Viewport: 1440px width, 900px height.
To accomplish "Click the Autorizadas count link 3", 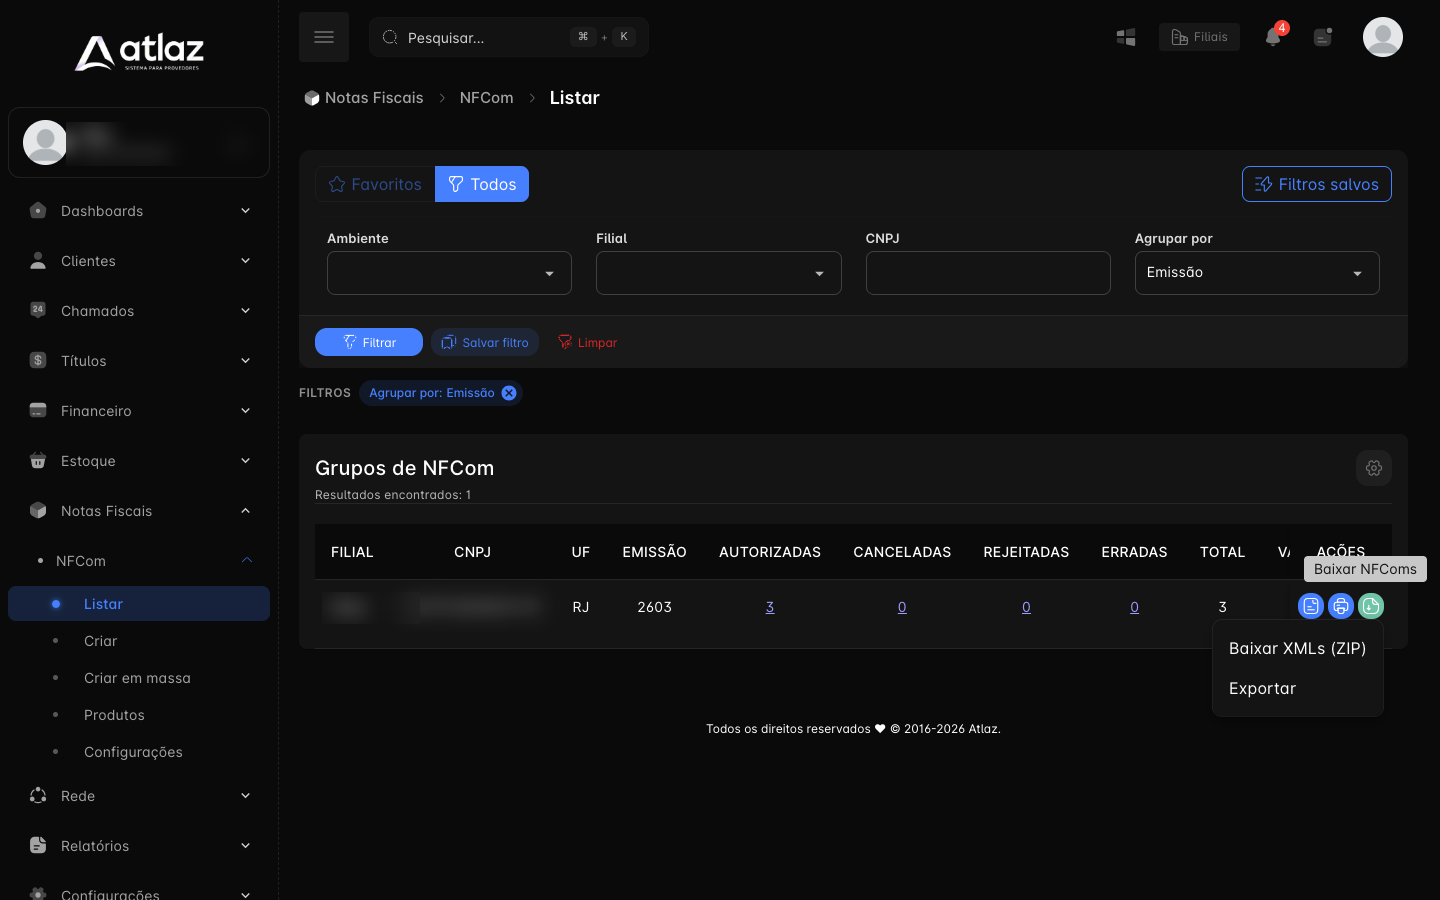I will [770, 607].
